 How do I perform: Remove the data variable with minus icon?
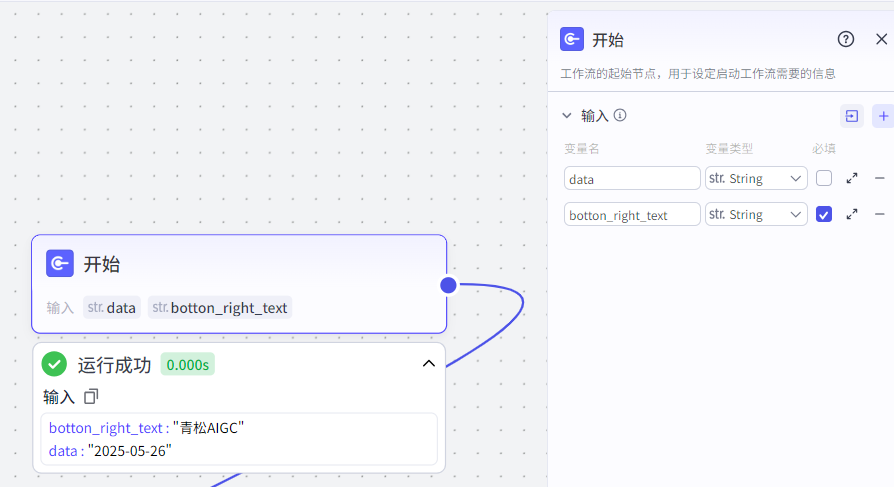click(880, 178)
